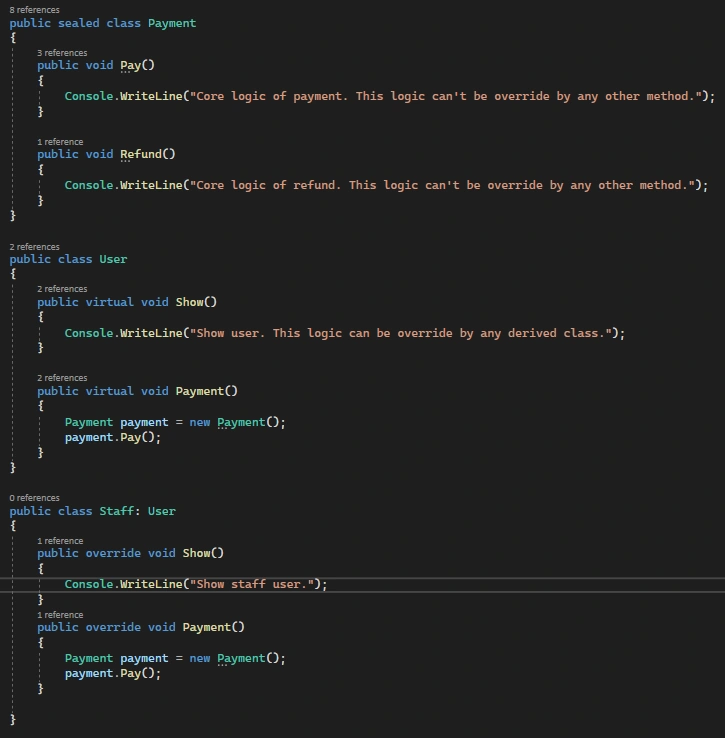Image resolution: width=725 pixels, height=738 pixels.
Task: Click the "Show user. This logic can be override" string
Action: click(400, 333)
